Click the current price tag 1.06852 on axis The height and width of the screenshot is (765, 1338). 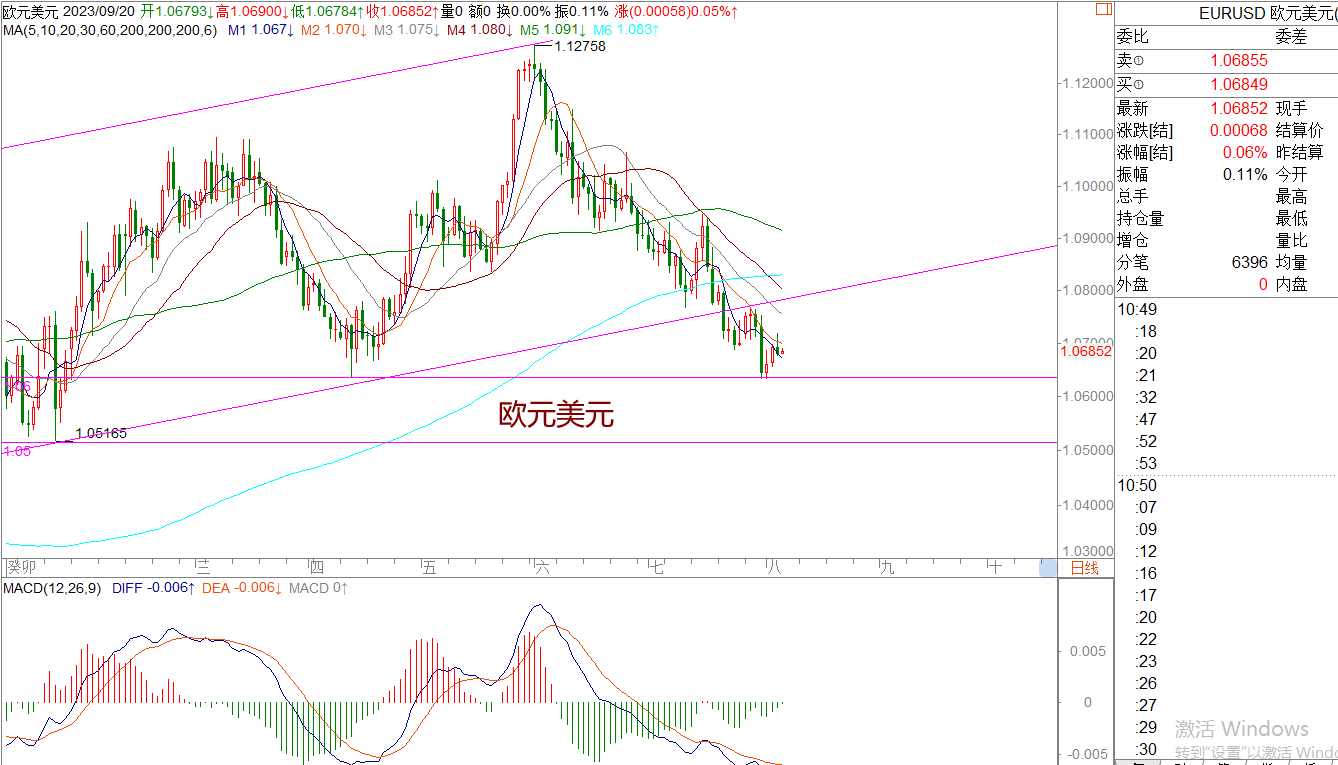pyautogui.click(x=1086, y=351)
